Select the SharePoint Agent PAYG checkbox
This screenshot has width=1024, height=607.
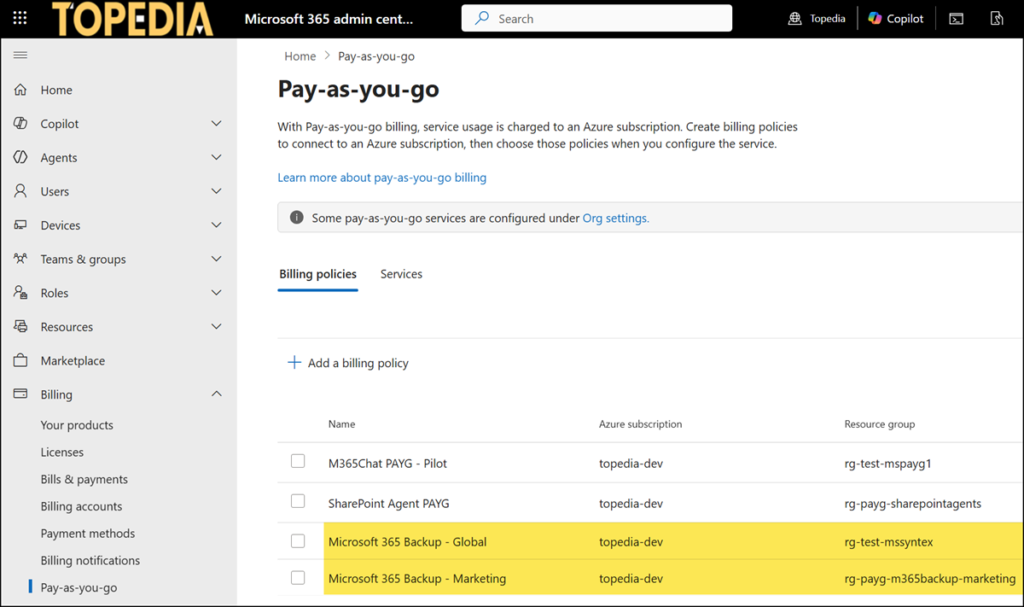point(298,501)
